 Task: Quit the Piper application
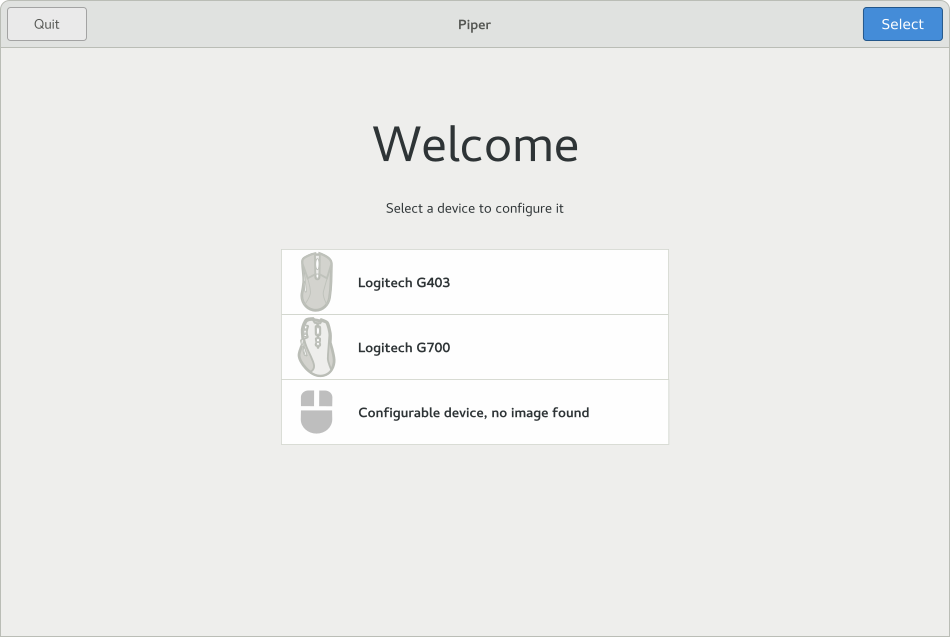47,24
